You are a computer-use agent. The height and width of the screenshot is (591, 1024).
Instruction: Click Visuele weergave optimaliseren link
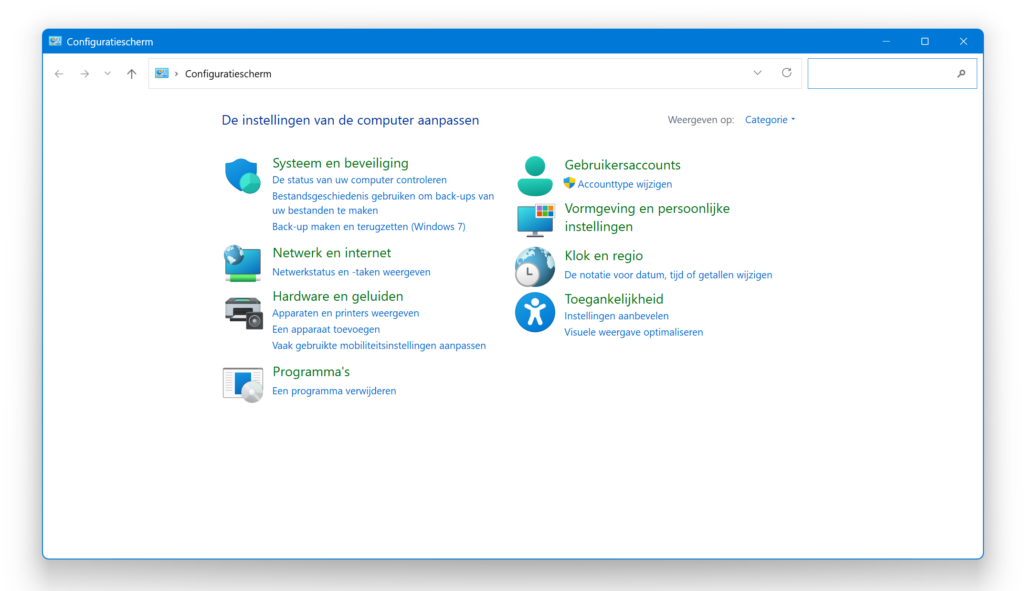pyautogui.click(x=633, y=332)
